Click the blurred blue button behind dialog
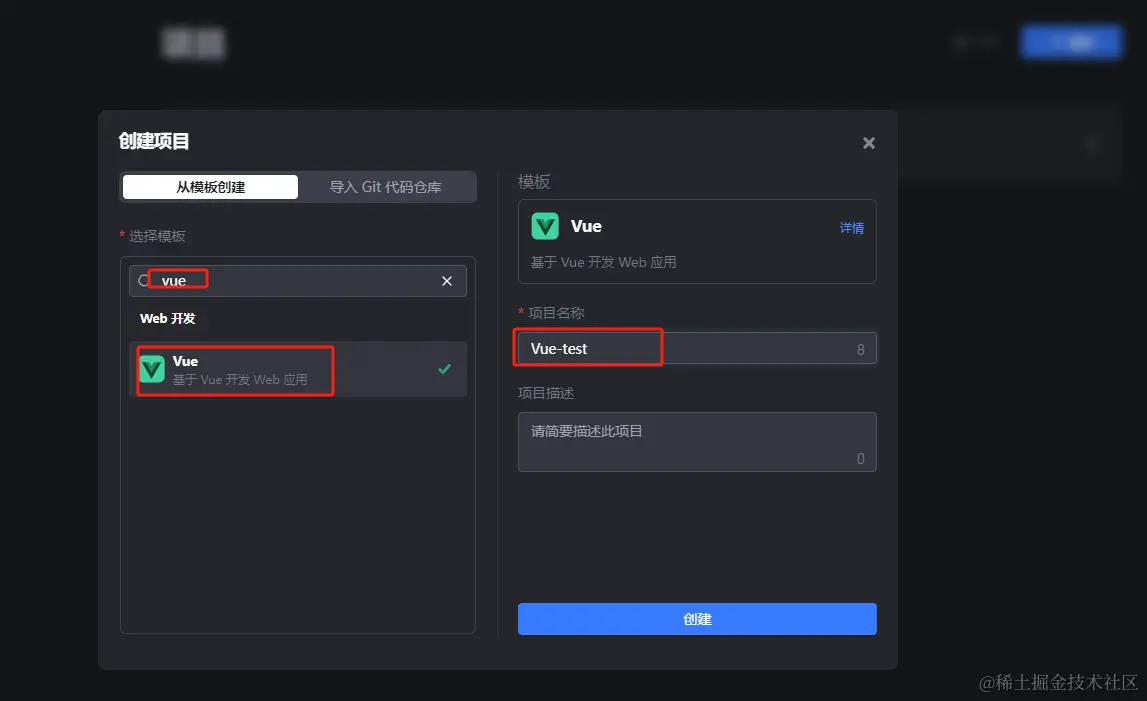The image size is (1147, 701). click(1071, 42)
